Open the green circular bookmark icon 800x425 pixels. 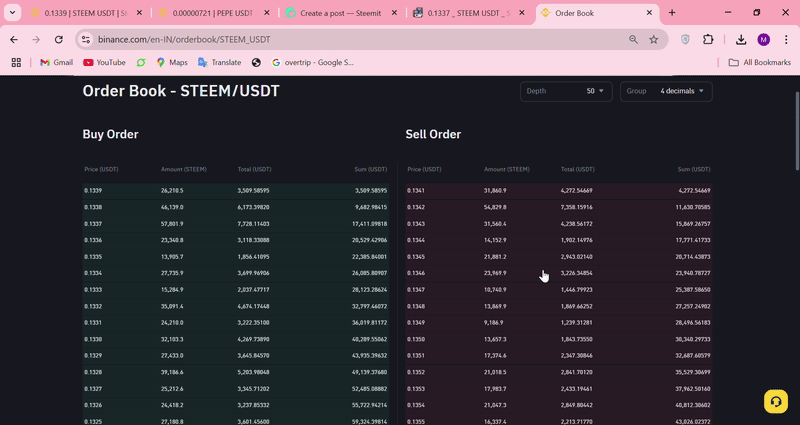(x=141, y=62)
